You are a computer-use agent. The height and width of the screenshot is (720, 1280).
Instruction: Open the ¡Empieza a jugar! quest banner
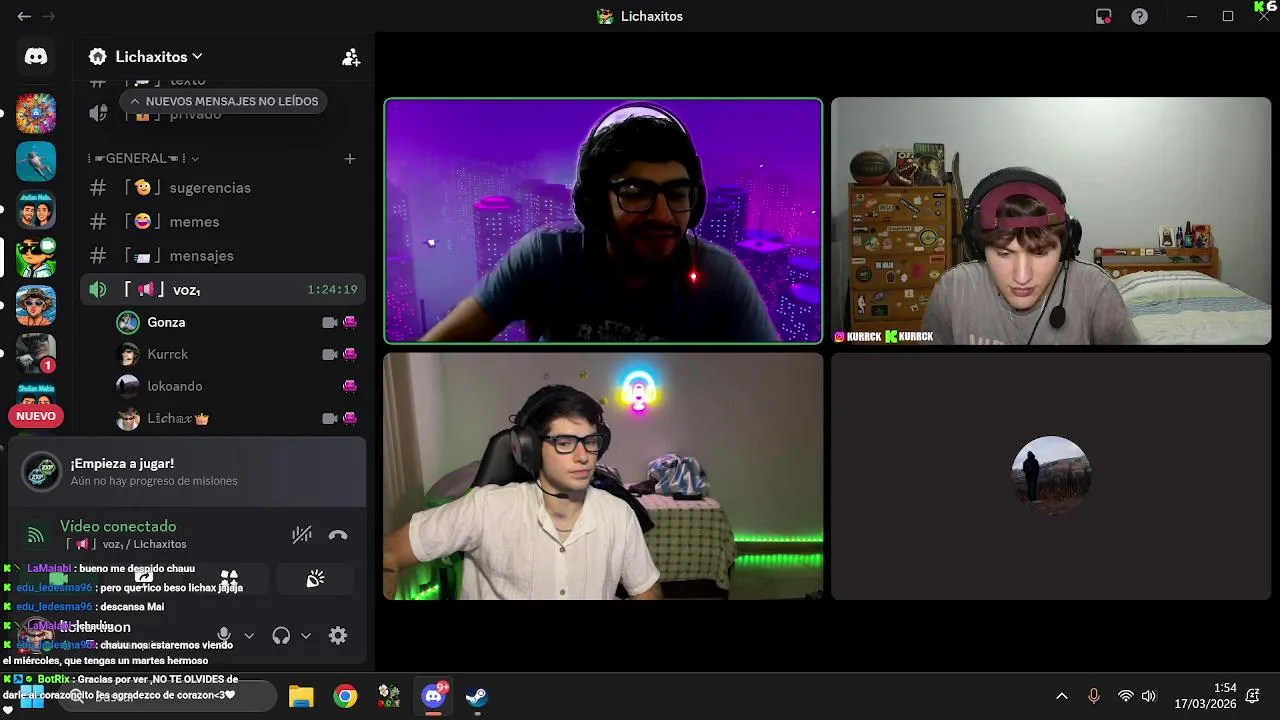point(187,472)
